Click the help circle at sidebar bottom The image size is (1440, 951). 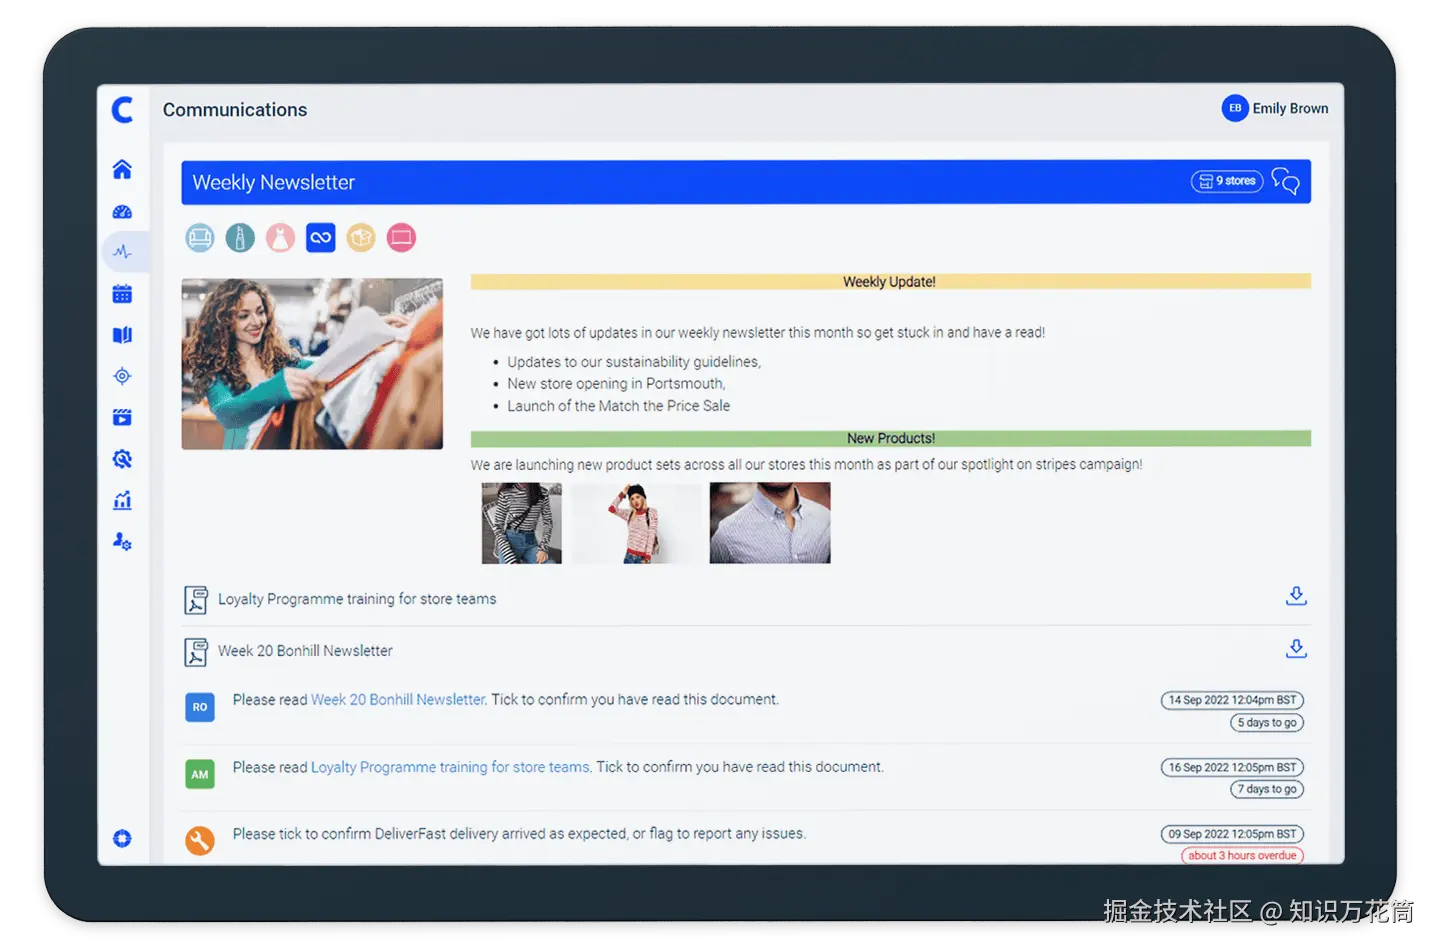click(x=122, y=838)
